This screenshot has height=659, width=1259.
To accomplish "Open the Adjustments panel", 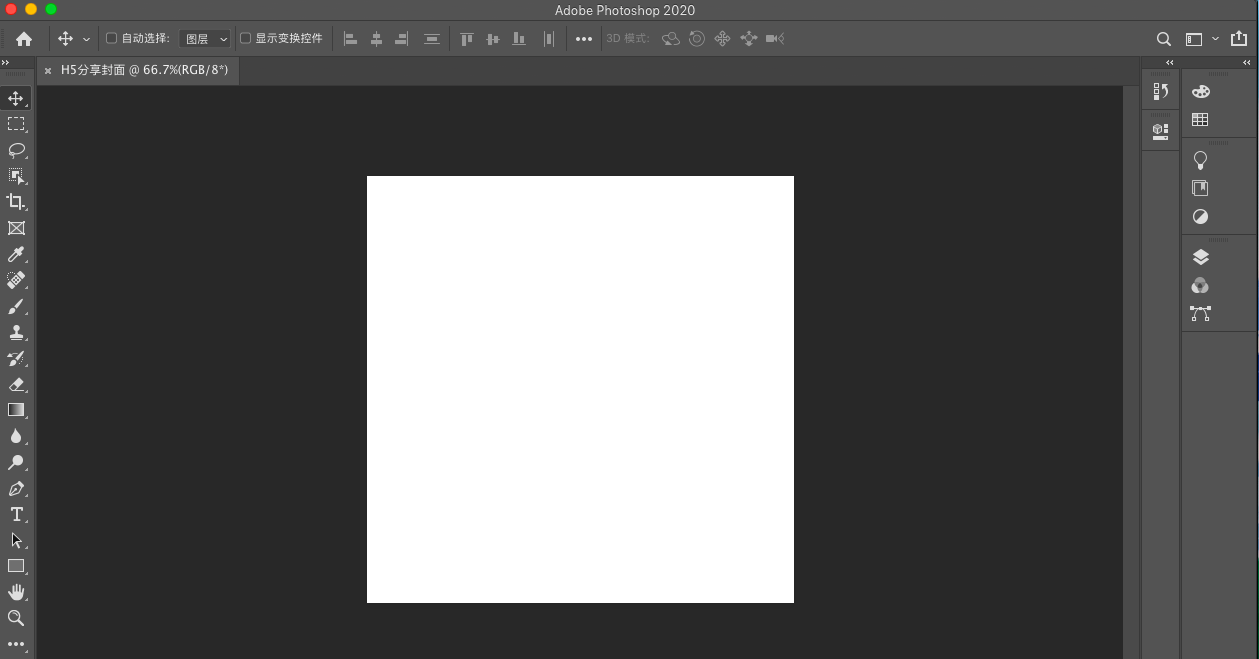I will point(1200,216).
